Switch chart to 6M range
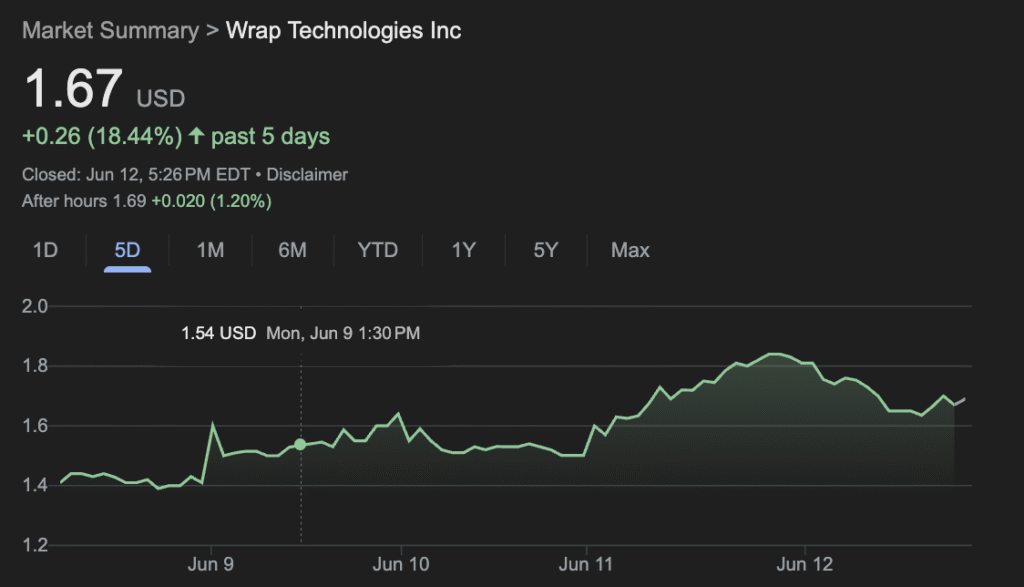 292,250
